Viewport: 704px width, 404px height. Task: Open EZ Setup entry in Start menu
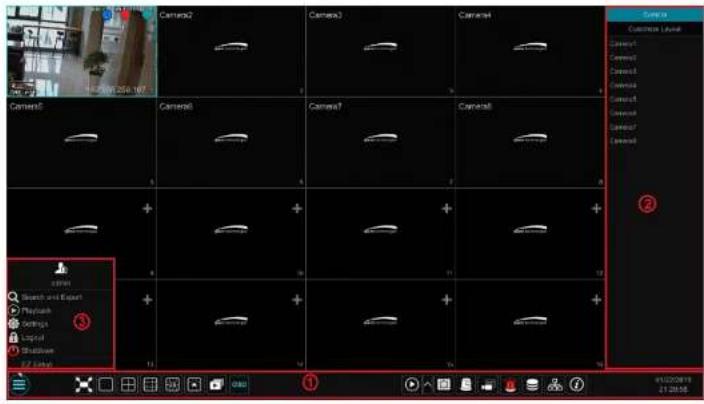pos(37,364)
